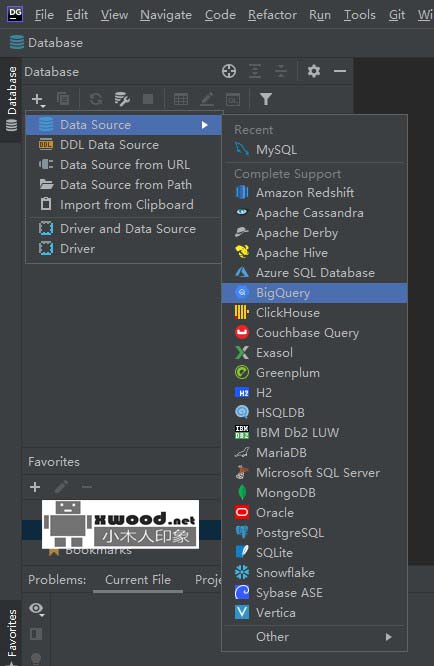Click the Favorites remove minus icon
434x666 pixels.
point(87,487)
